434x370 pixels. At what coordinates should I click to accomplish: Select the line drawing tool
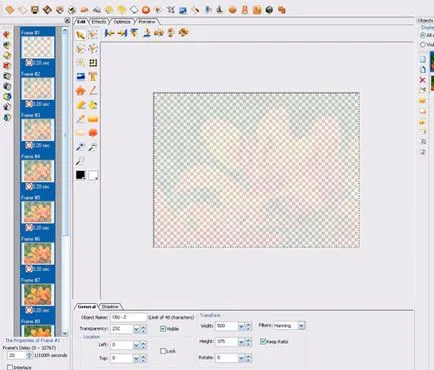pos(93,91)
